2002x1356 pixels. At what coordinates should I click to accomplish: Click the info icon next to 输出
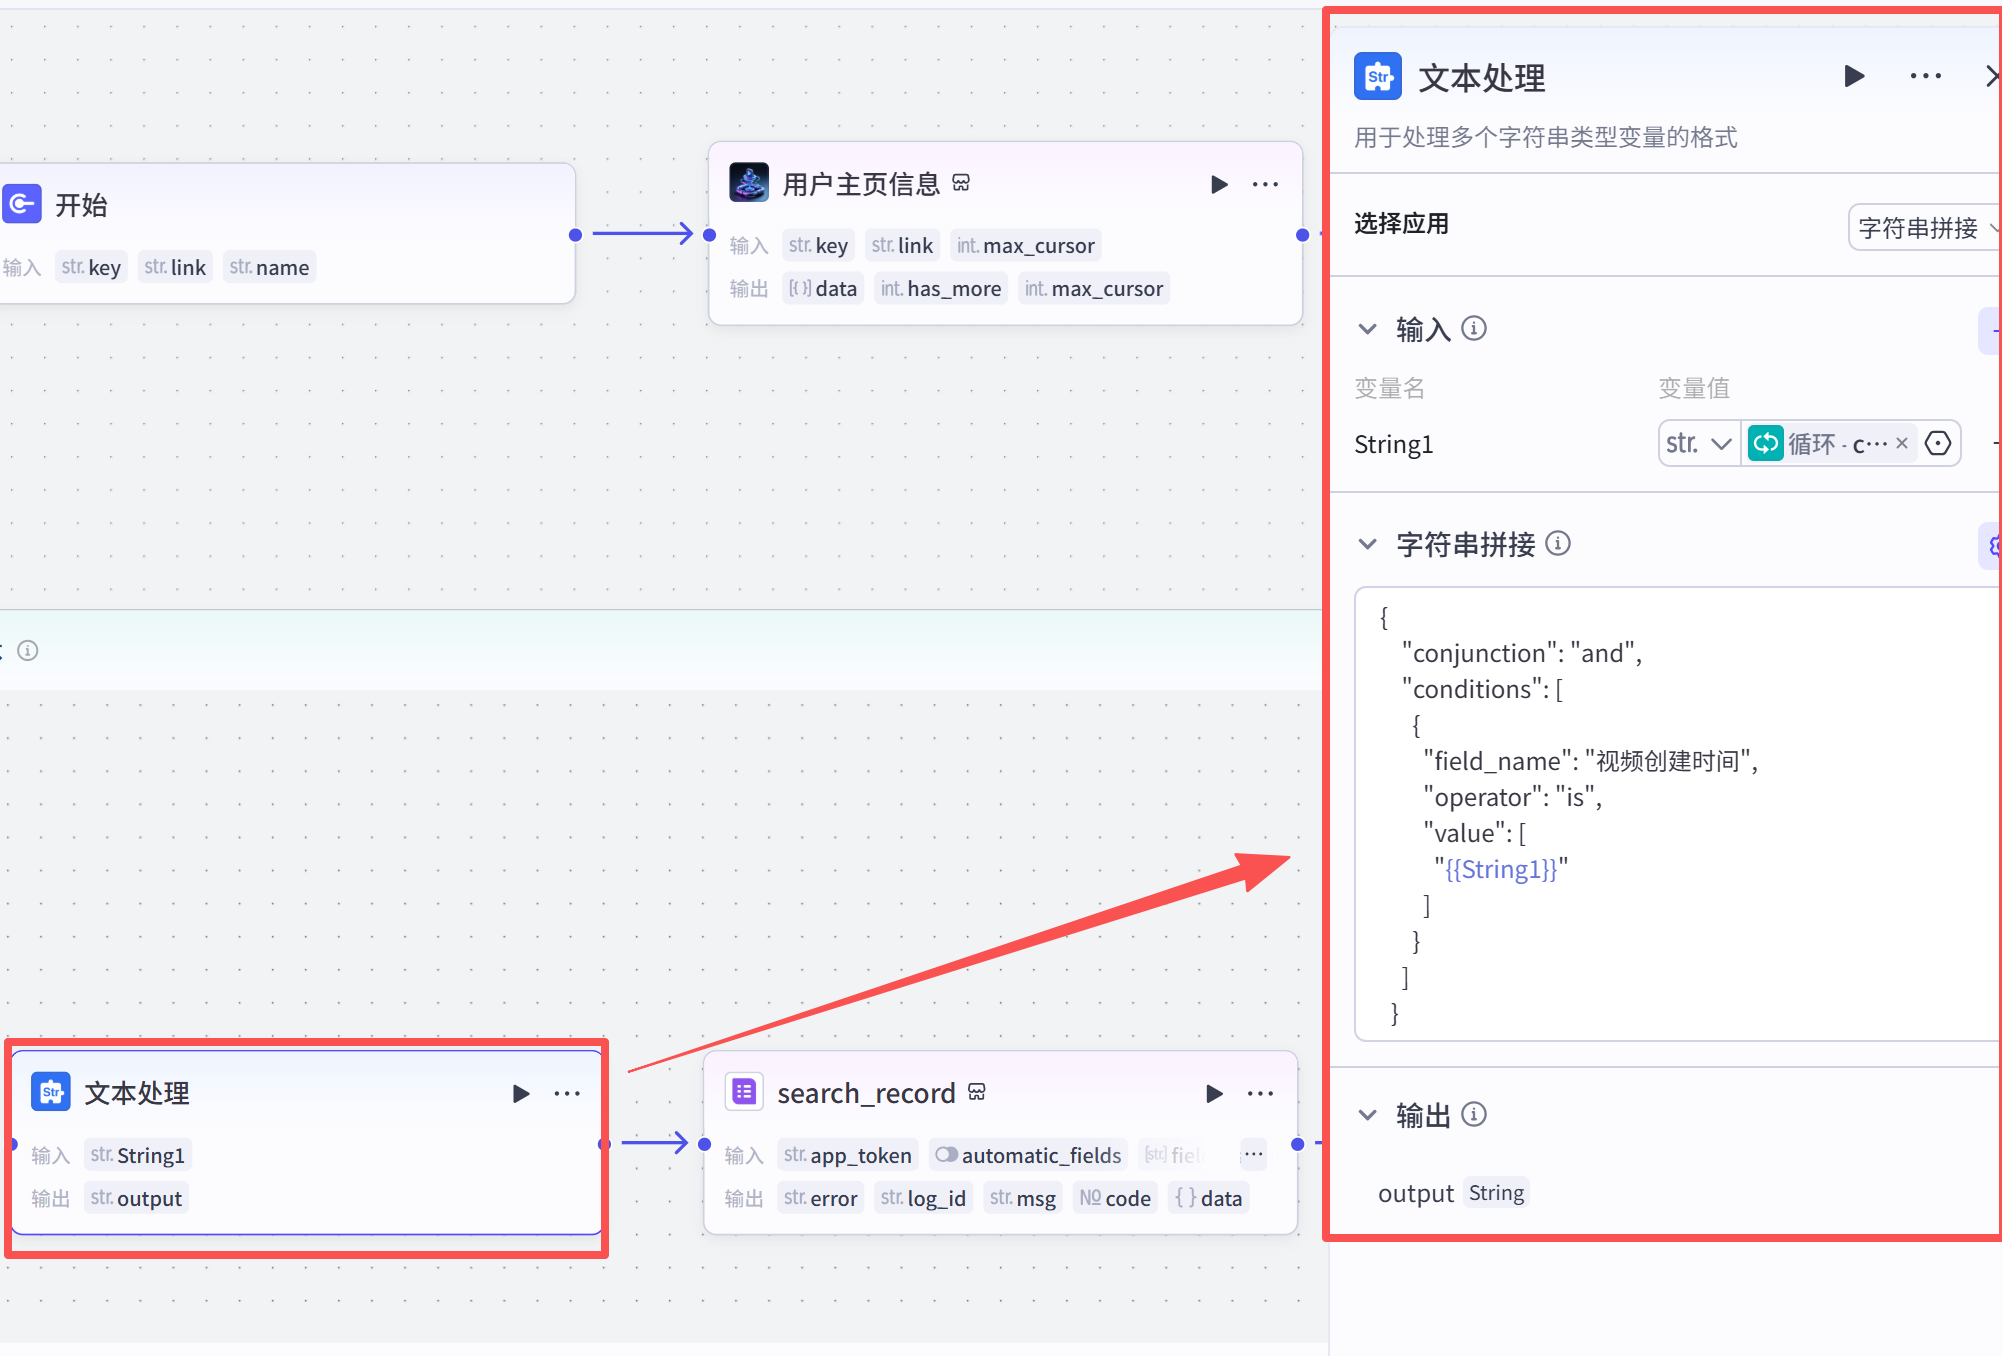tap(1474, 1114)
